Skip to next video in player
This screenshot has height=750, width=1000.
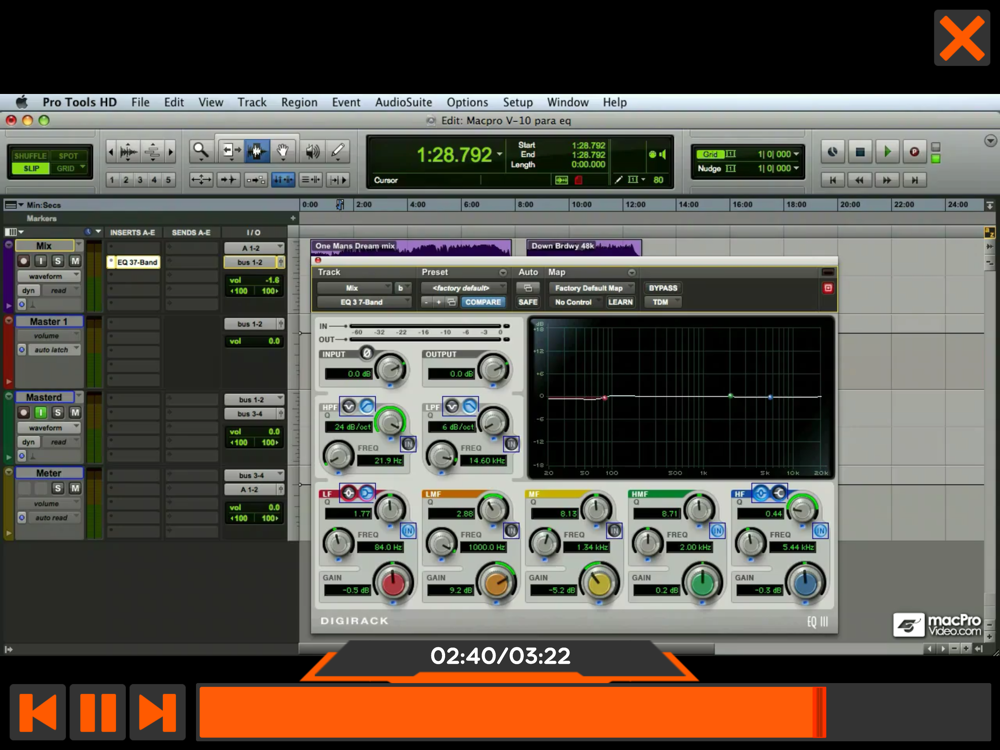(158, 711)
